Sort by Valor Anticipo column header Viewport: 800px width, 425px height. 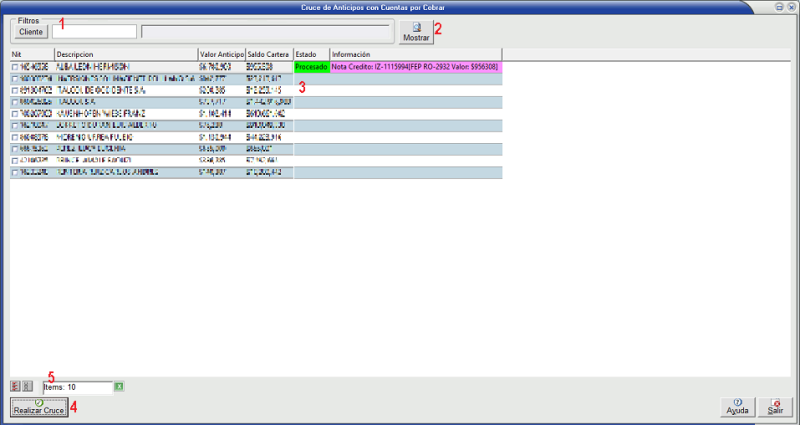point(220,54)
